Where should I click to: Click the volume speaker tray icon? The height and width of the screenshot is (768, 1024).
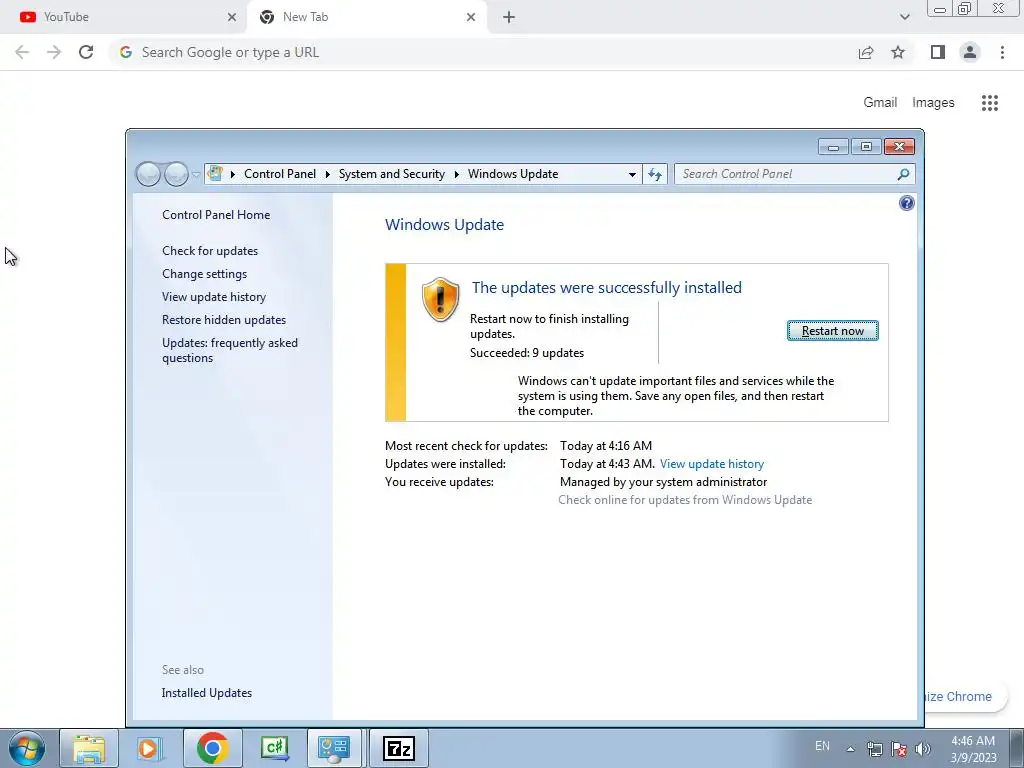[x=922, y=749]
